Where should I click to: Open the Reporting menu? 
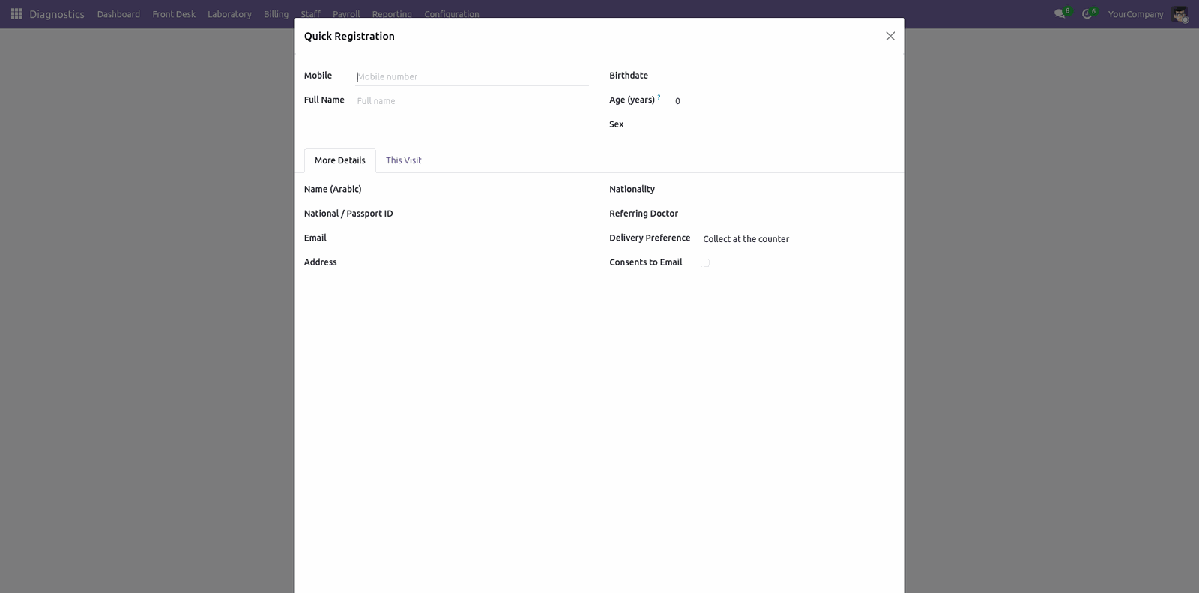(392, 14)
